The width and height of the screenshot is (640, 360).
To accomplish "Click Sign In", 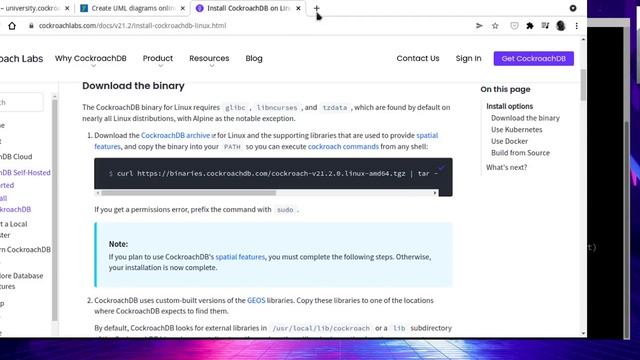I will click(469, 58).
